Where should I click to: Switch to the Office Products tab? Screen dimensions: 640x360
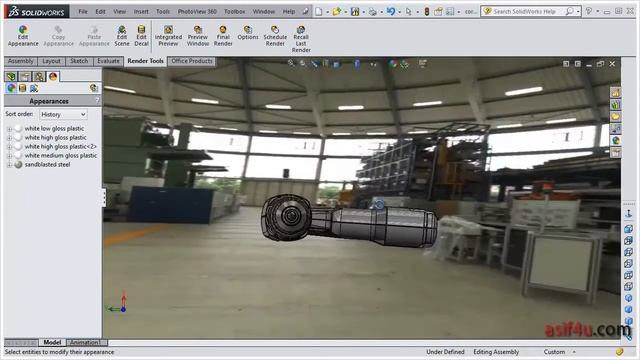pos(192,61)
